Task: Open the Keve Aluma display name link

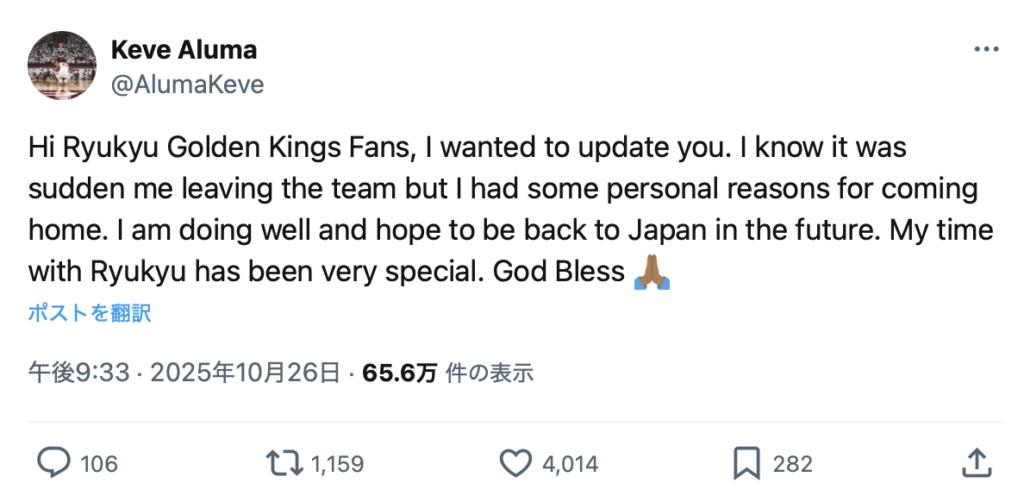Action: [x=182, y=49]
